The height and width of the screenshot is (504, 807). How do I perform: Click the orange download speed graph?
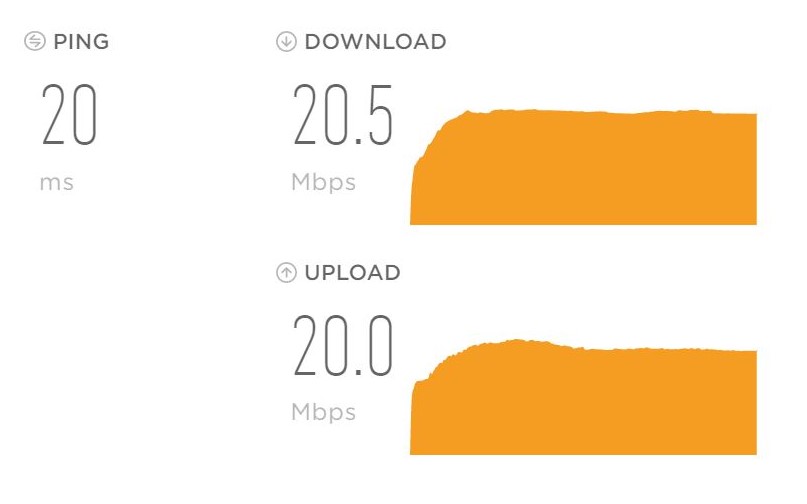[x=583, y=167]
